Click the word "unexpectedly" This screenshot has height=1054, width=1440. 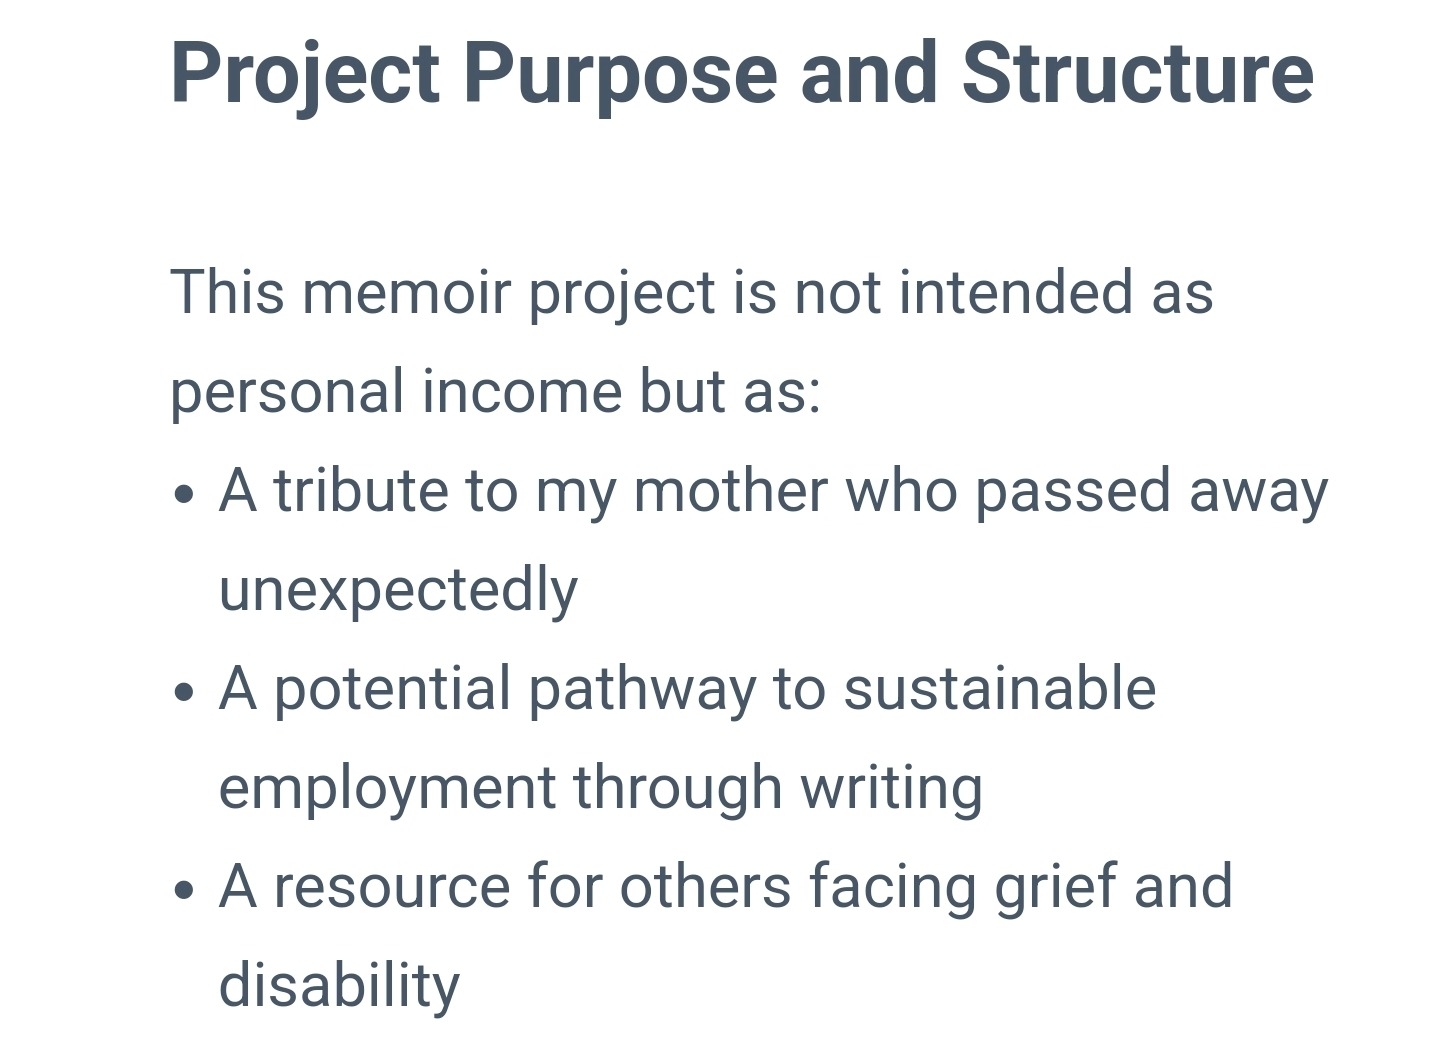pos(398,590)
